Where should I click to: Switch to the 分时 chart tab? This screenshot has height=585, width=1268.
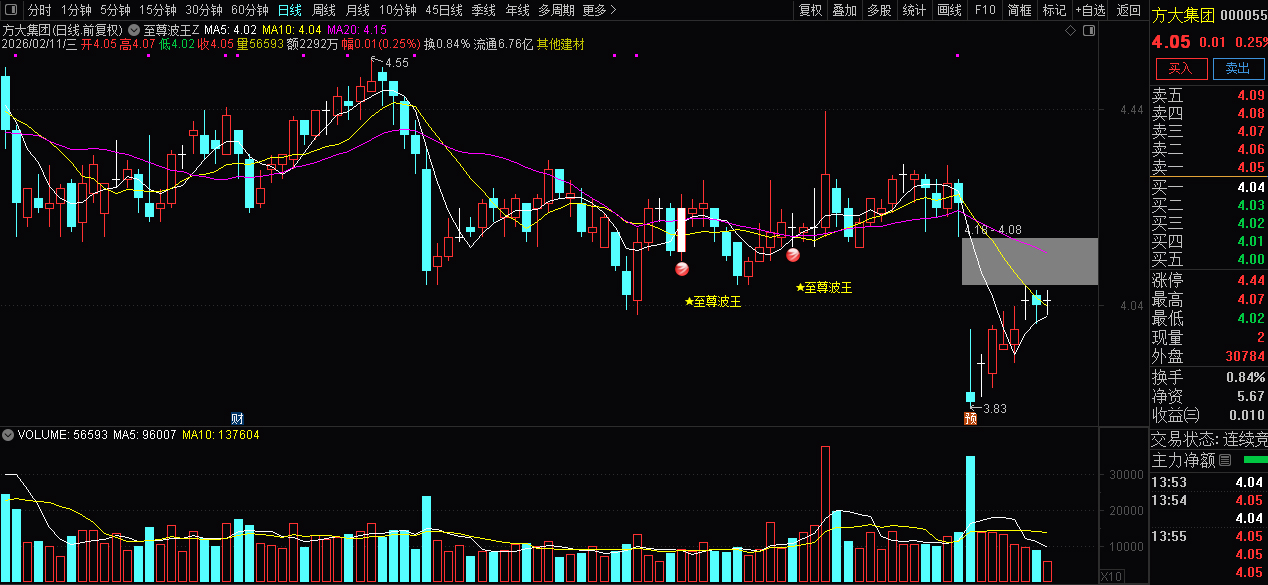click(39, 10)
